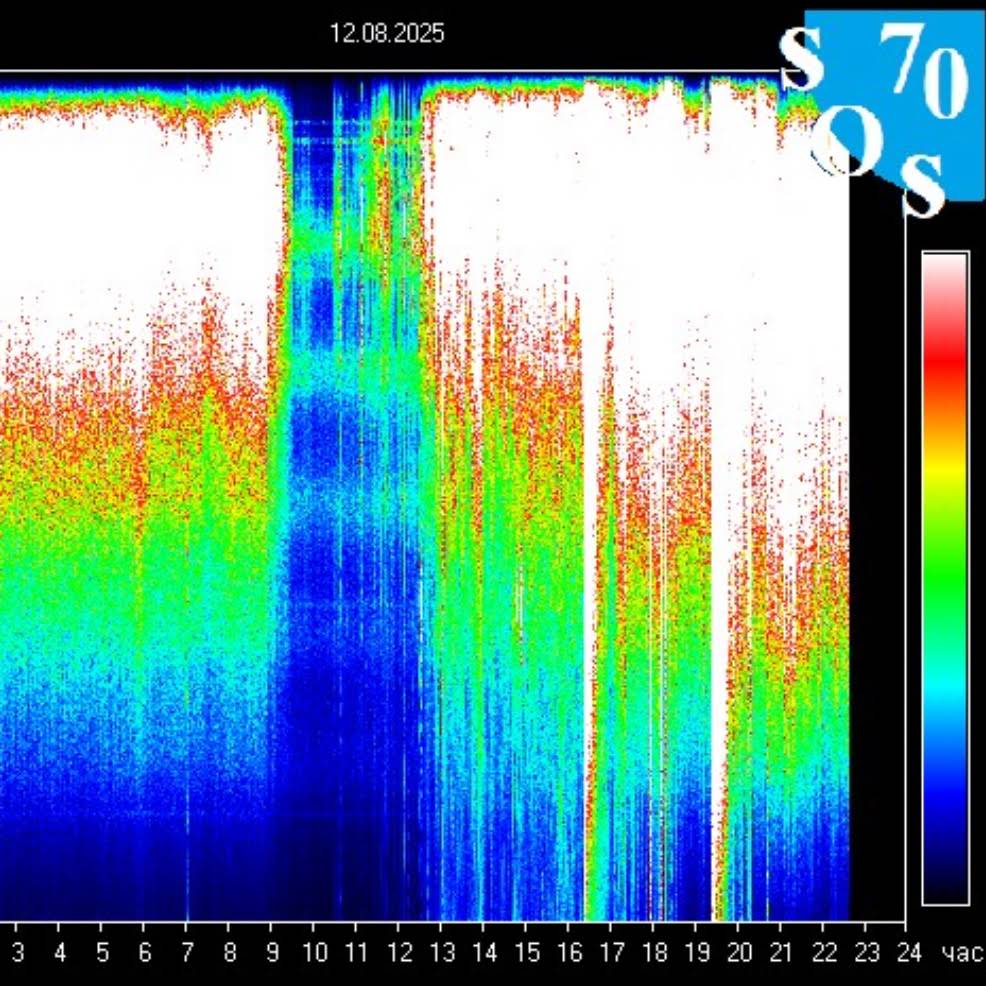The image size is (986, 986).
Task: Click hour 18 on the time axis
Action: click(654, 952)
